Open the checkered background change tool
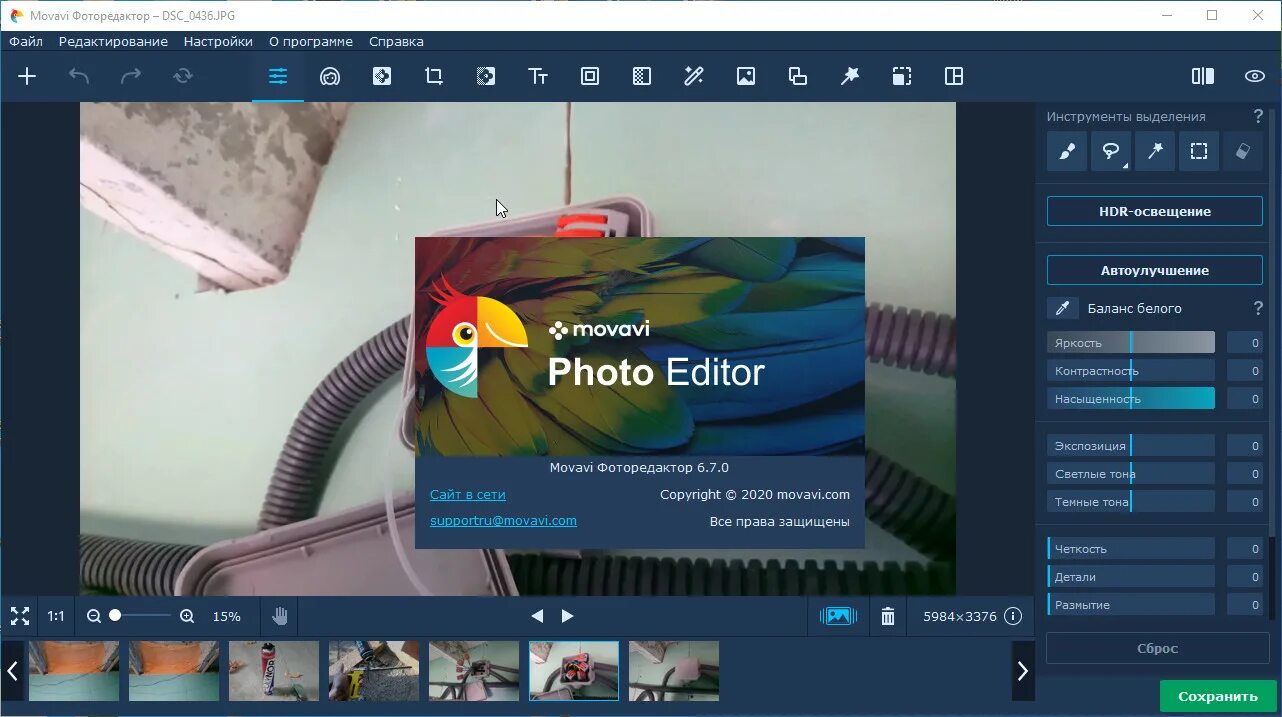Viewport: 1282px width, 717px height. coord(642,76)
